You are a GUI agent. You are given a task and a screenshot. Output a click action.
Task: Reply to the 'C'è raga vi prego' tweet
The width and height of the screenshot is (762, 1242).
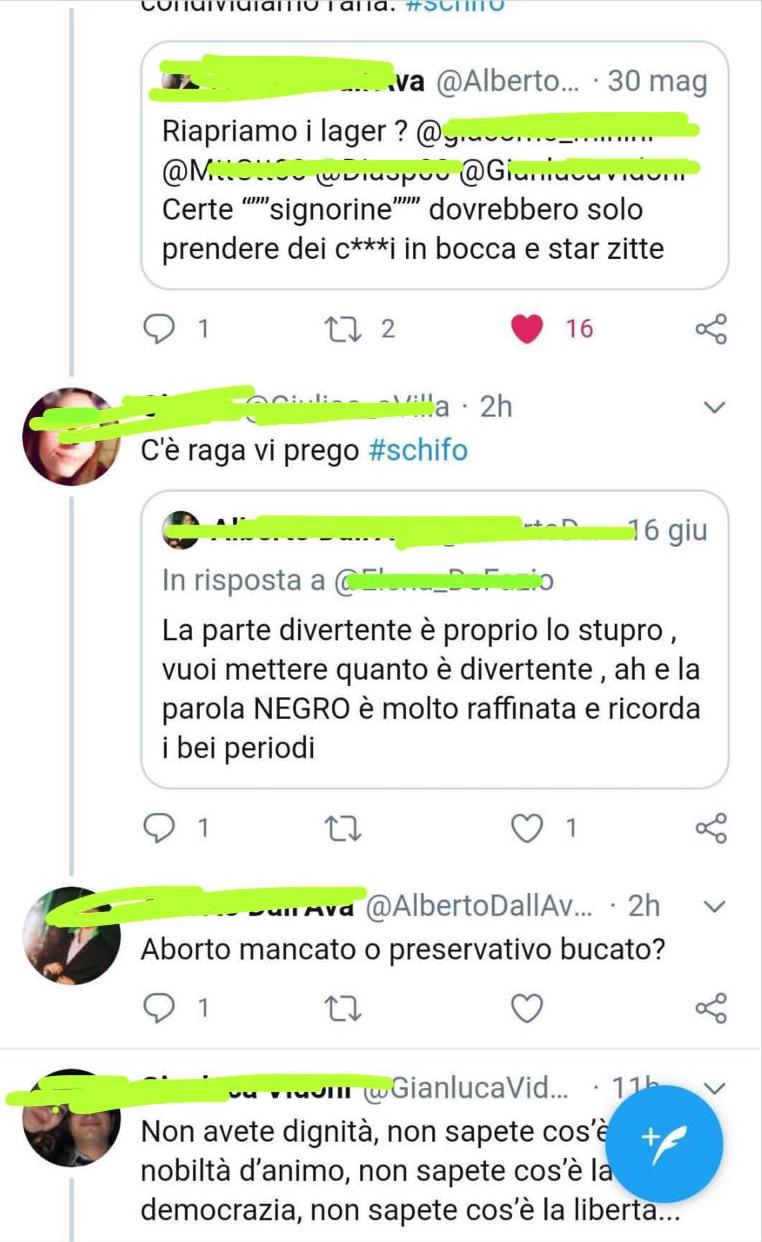159,828
